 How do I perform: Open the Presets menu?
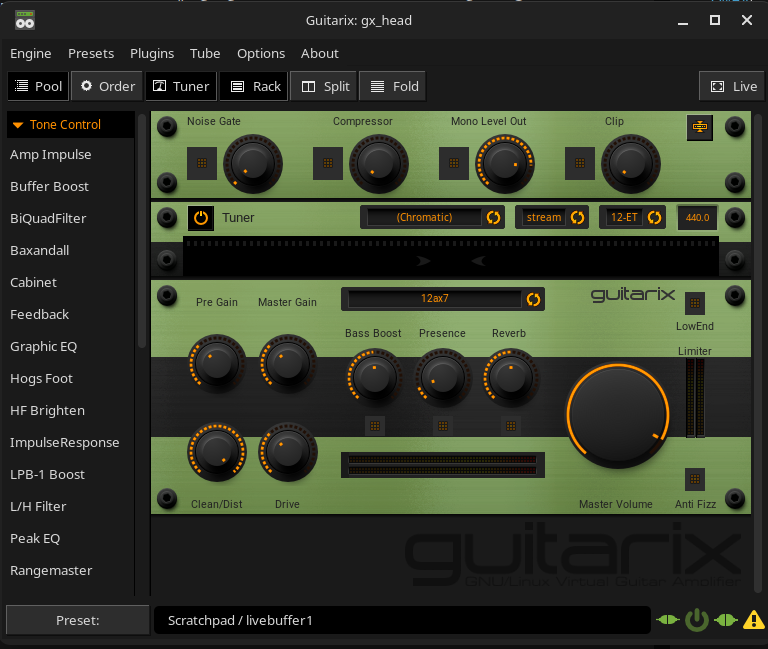coord(91,53)
